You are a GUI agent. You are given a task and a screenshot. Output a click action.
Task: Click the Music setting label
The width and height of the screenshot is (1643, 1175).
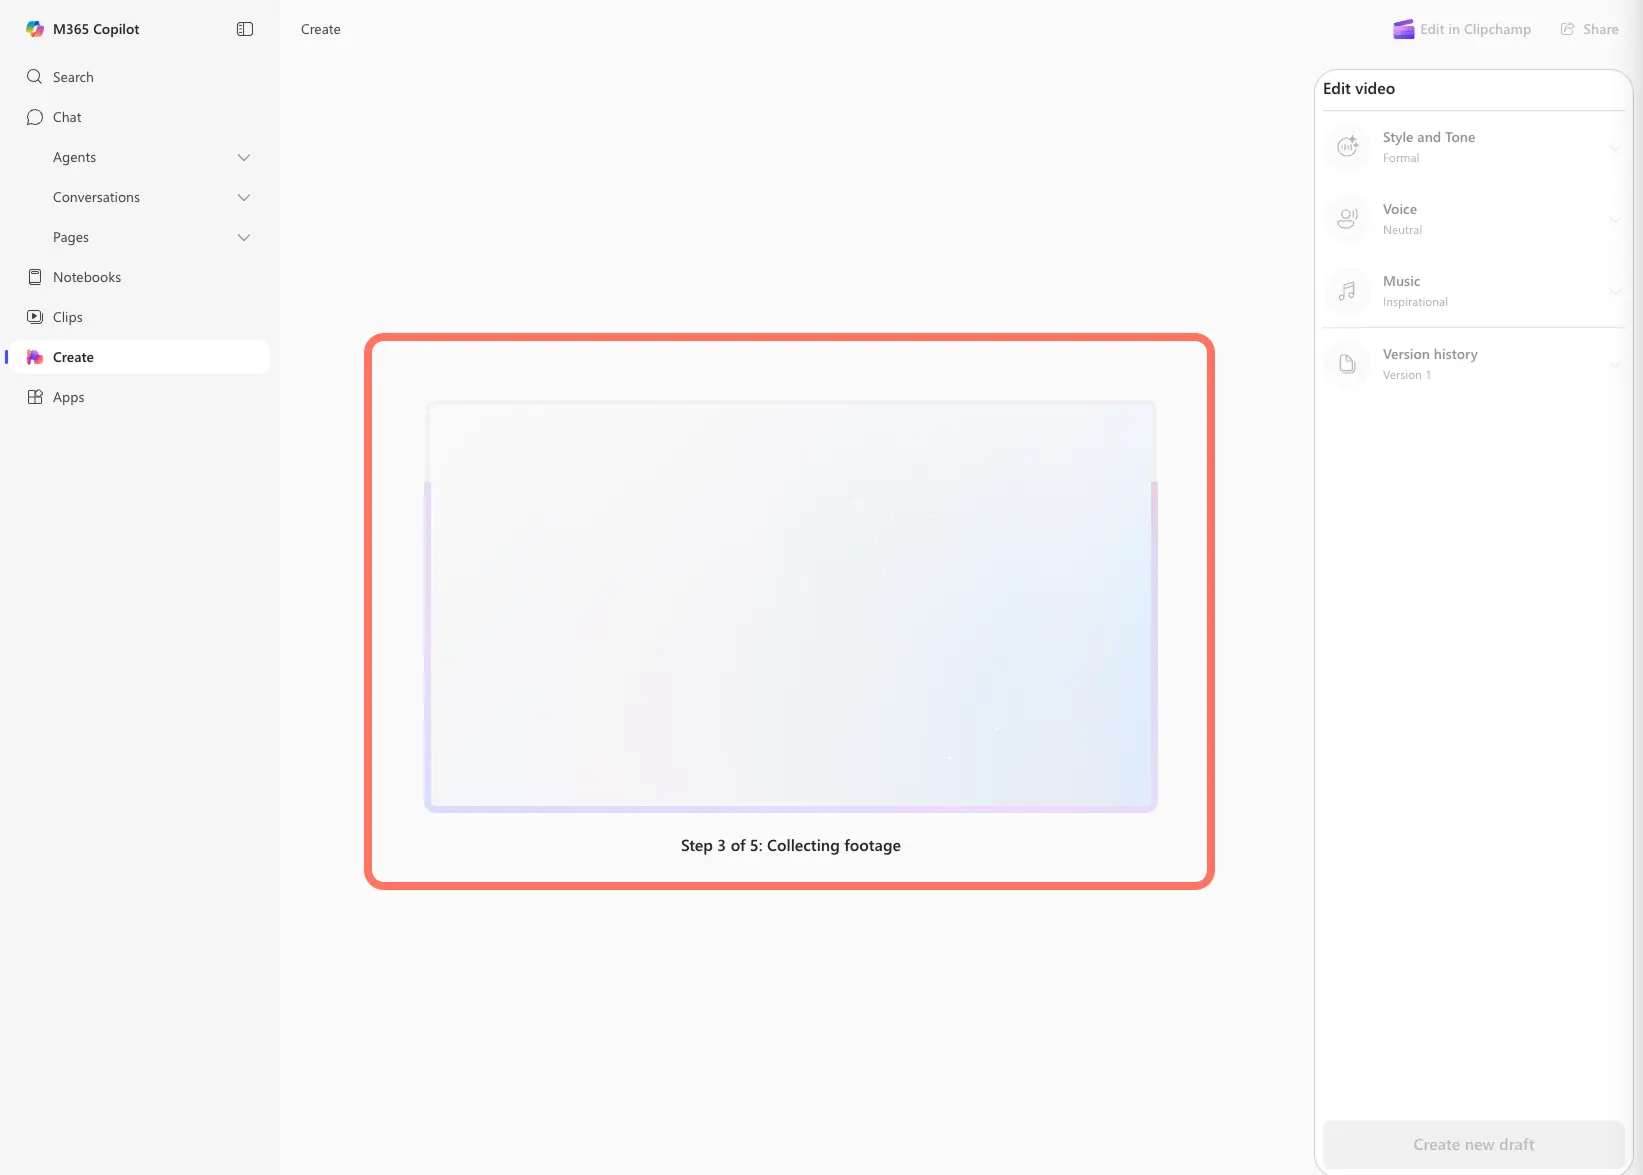coord(1401,281)
